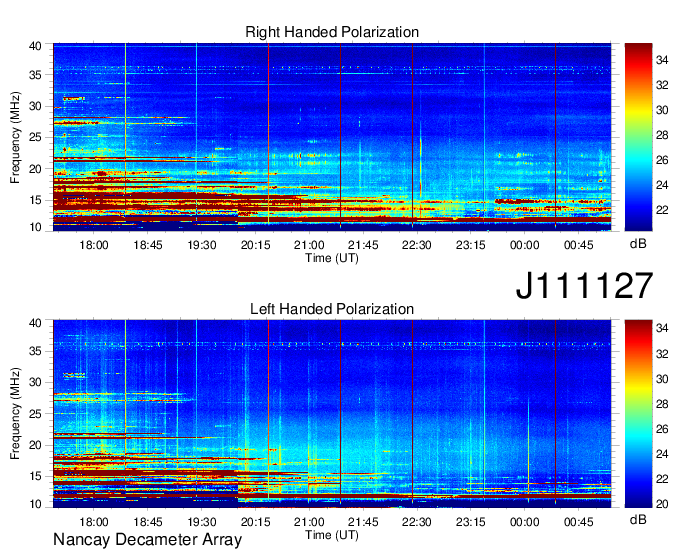680x552 pixels.
Task: Click the "34" label on the lower colorbar
Action: [662, 329]
